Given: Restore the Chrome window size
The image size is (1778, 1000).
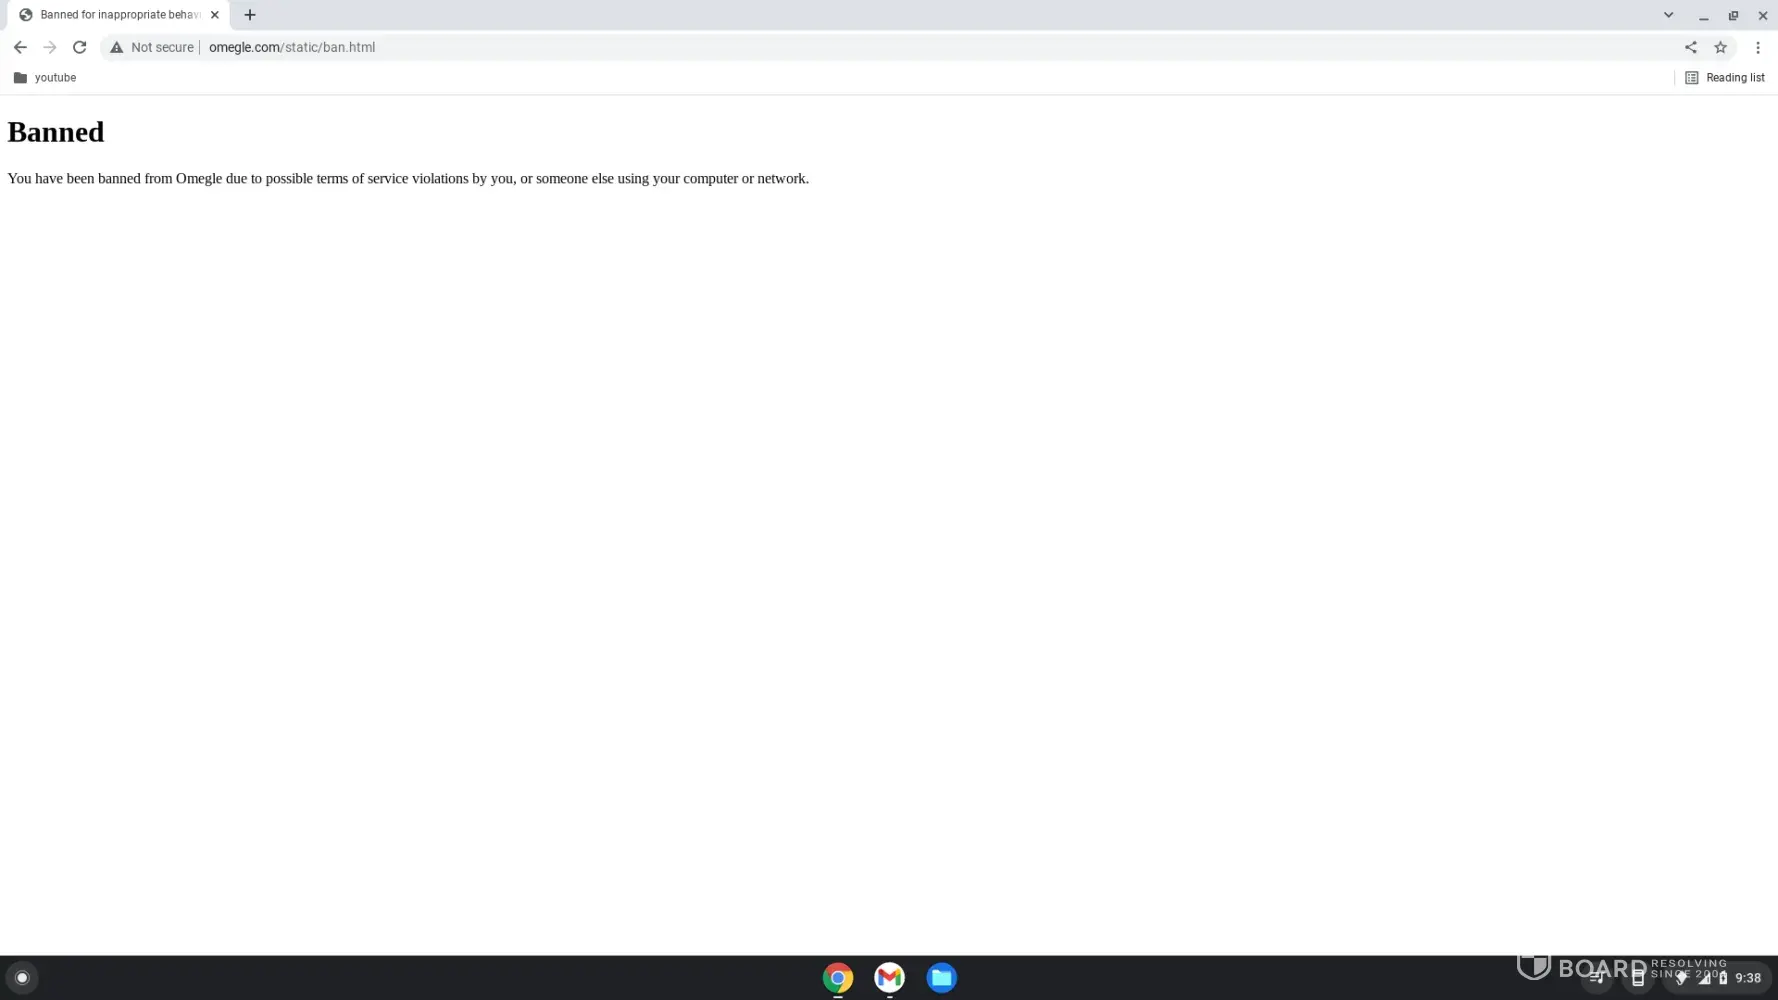Looking at the screenshot, I should coord(1733,16).
